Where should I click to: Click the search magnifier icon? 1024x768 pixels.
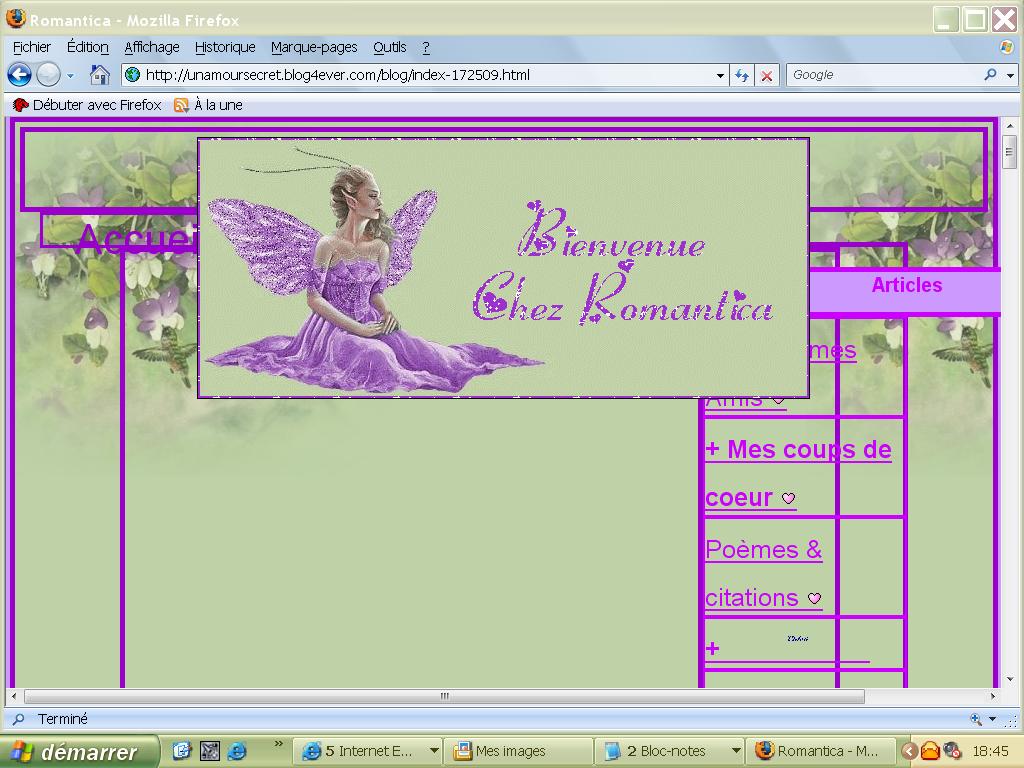991,74
